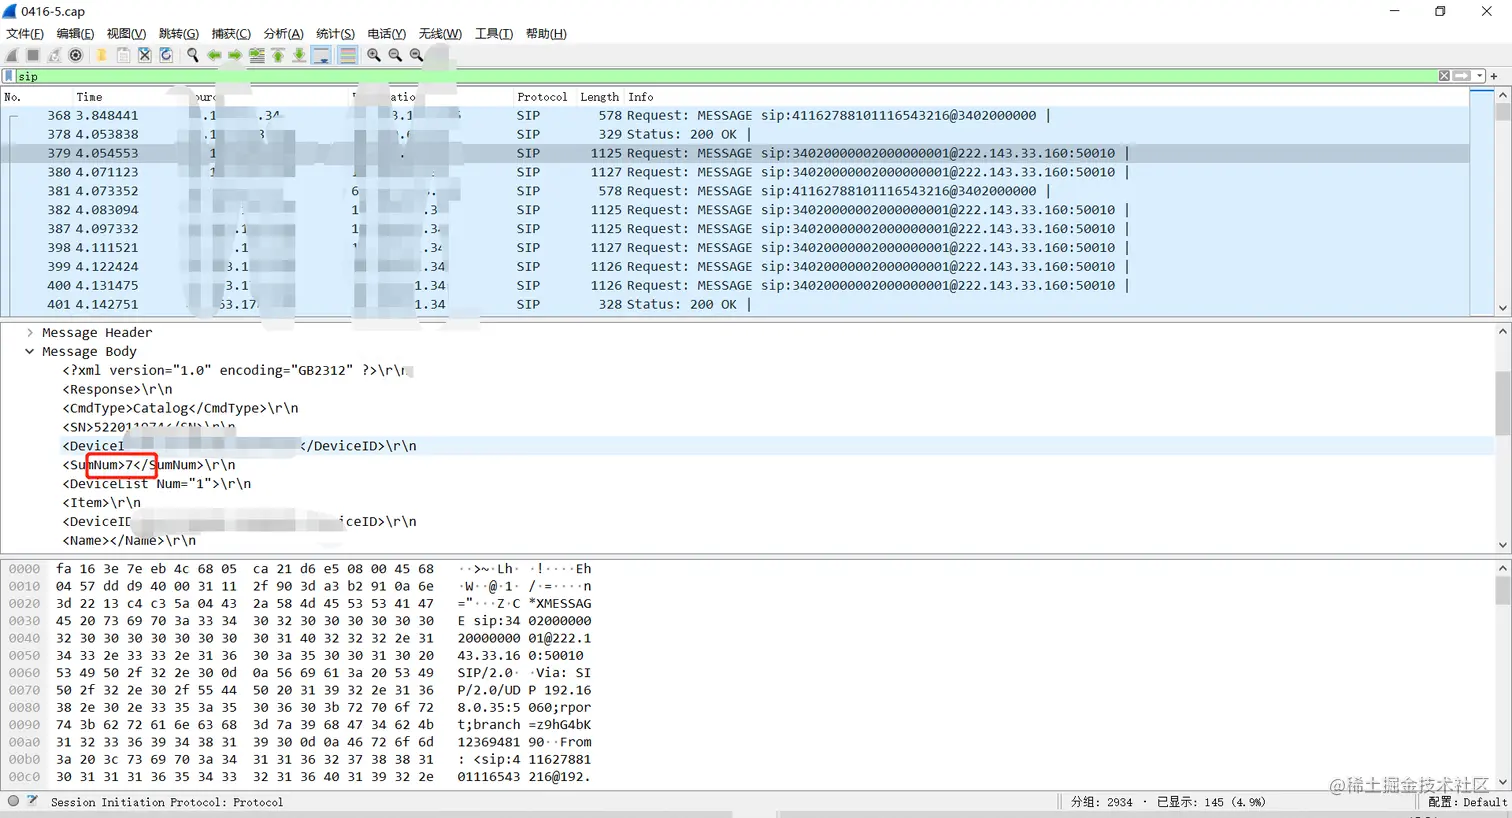Toggle auto-scroll during live capture
Viewport: 1512px width, 818px height.
tap(321, 55)
